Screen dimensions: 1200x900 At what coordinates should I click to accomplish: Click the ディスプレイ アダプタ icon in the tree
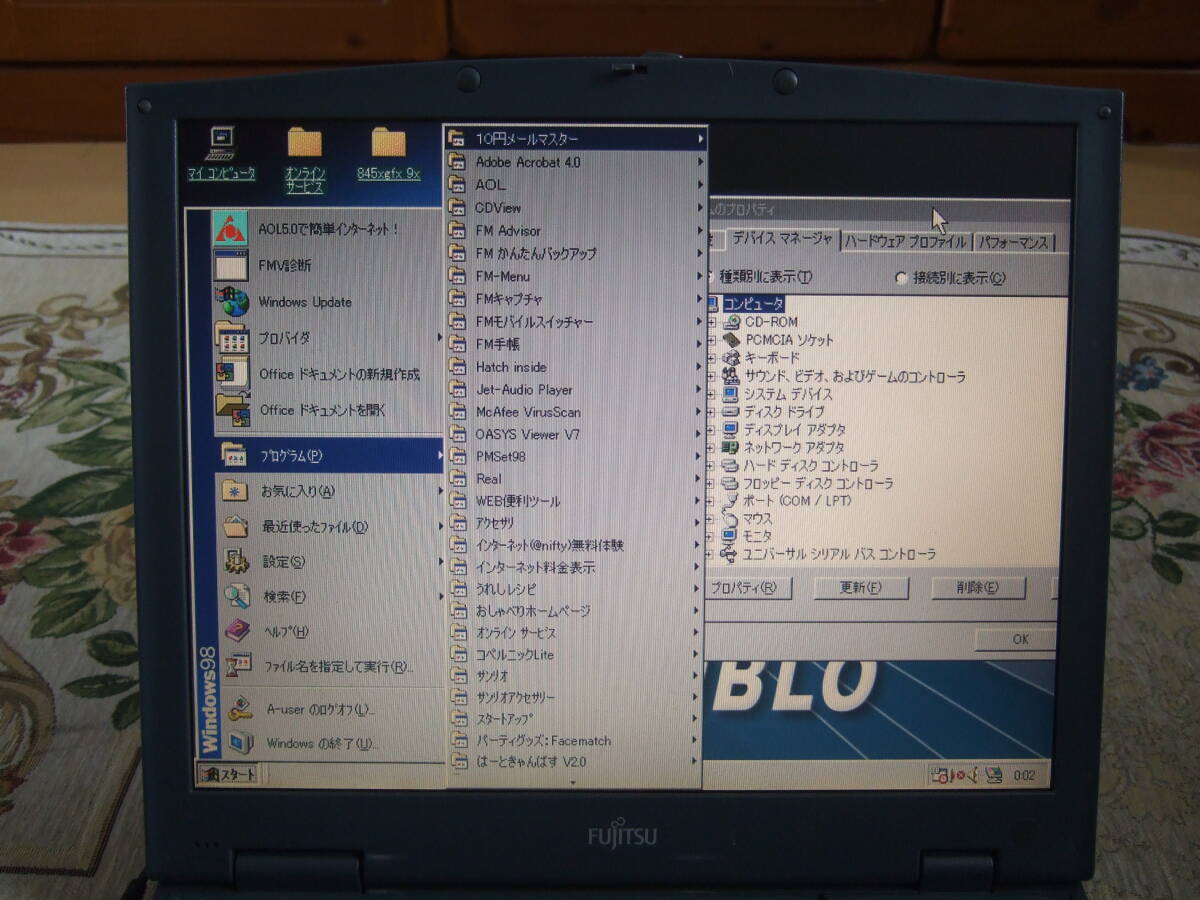tap(731, 430)
